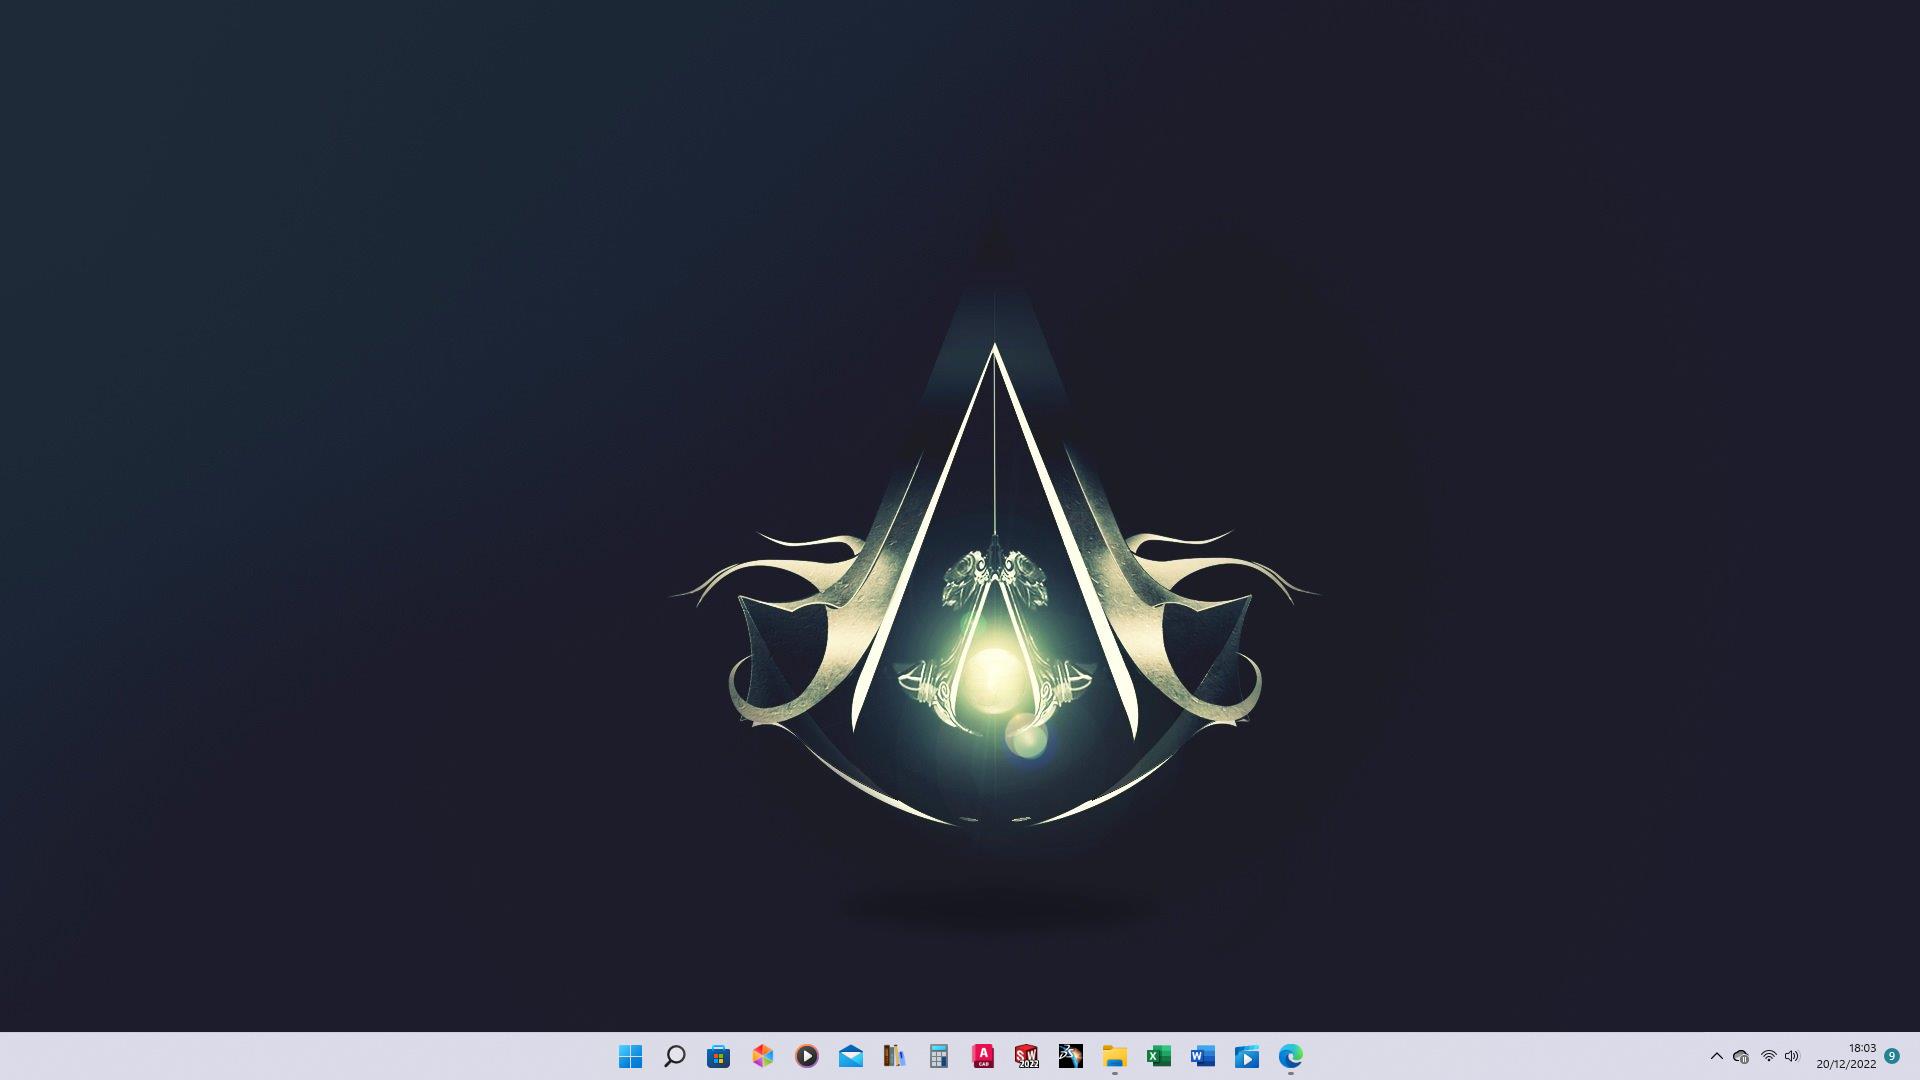Screen dimensions: 1920x1080
Task: Open File Explorer folder icon
Action: tap(1114, 1056)
